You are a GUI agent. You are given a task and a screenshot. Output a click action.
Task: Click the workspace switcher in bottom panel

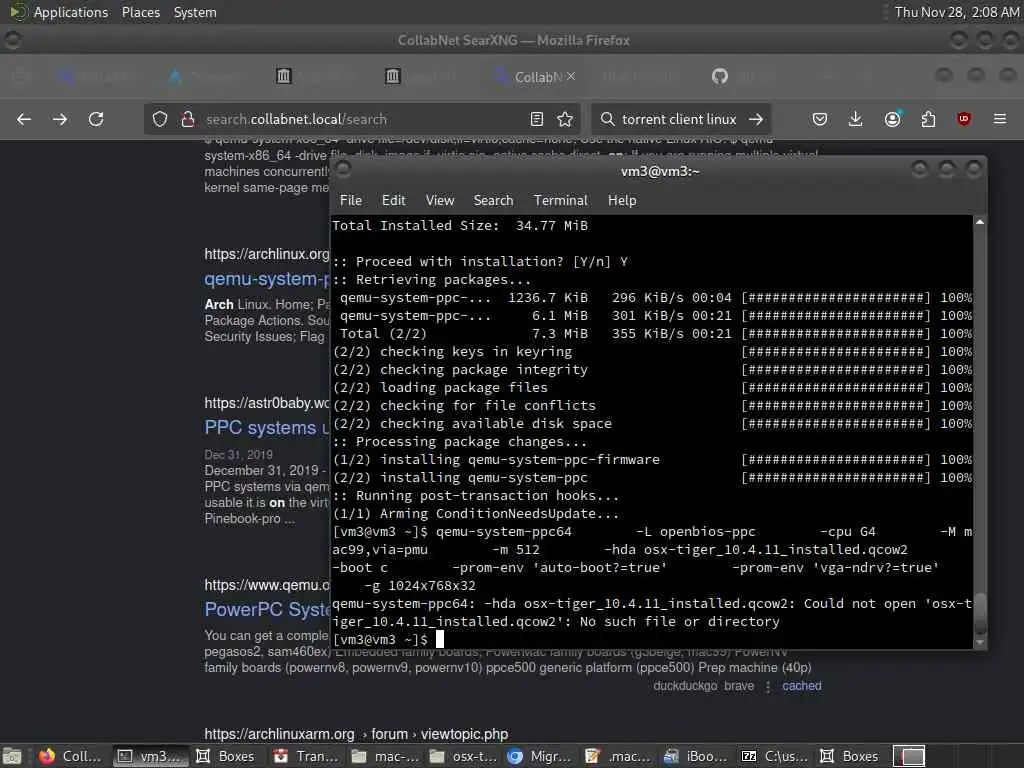click(x=909, y=756)
